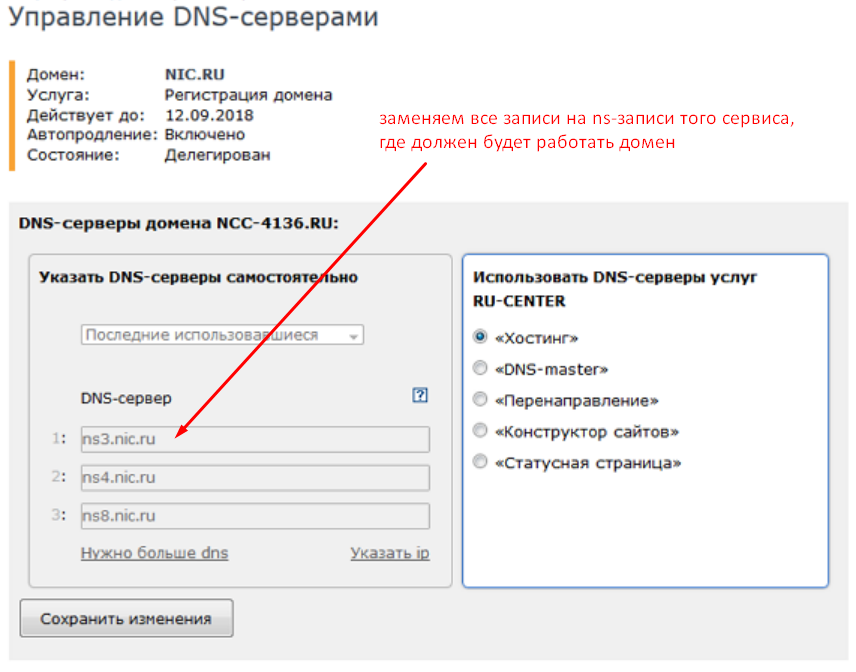Click the «Указать DNS-серверы самостоятельно» panel heading
This screenshot has width=856, height=672.
point(198,277)
